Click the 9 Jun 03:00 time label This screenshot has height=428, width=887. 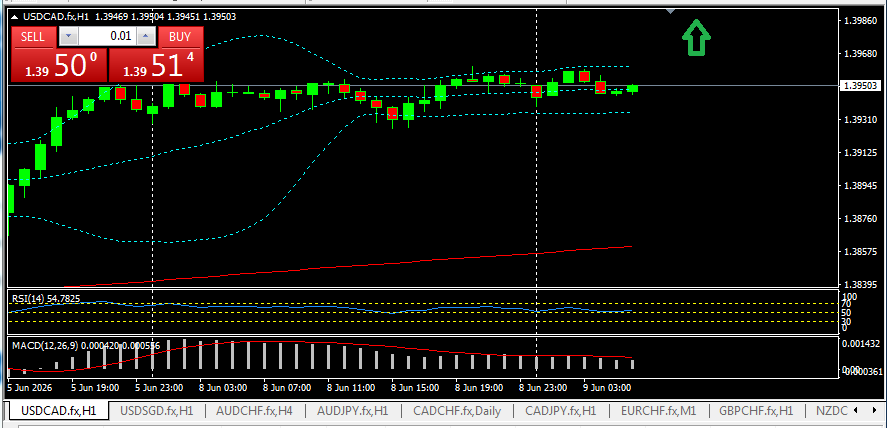[607, 388]
